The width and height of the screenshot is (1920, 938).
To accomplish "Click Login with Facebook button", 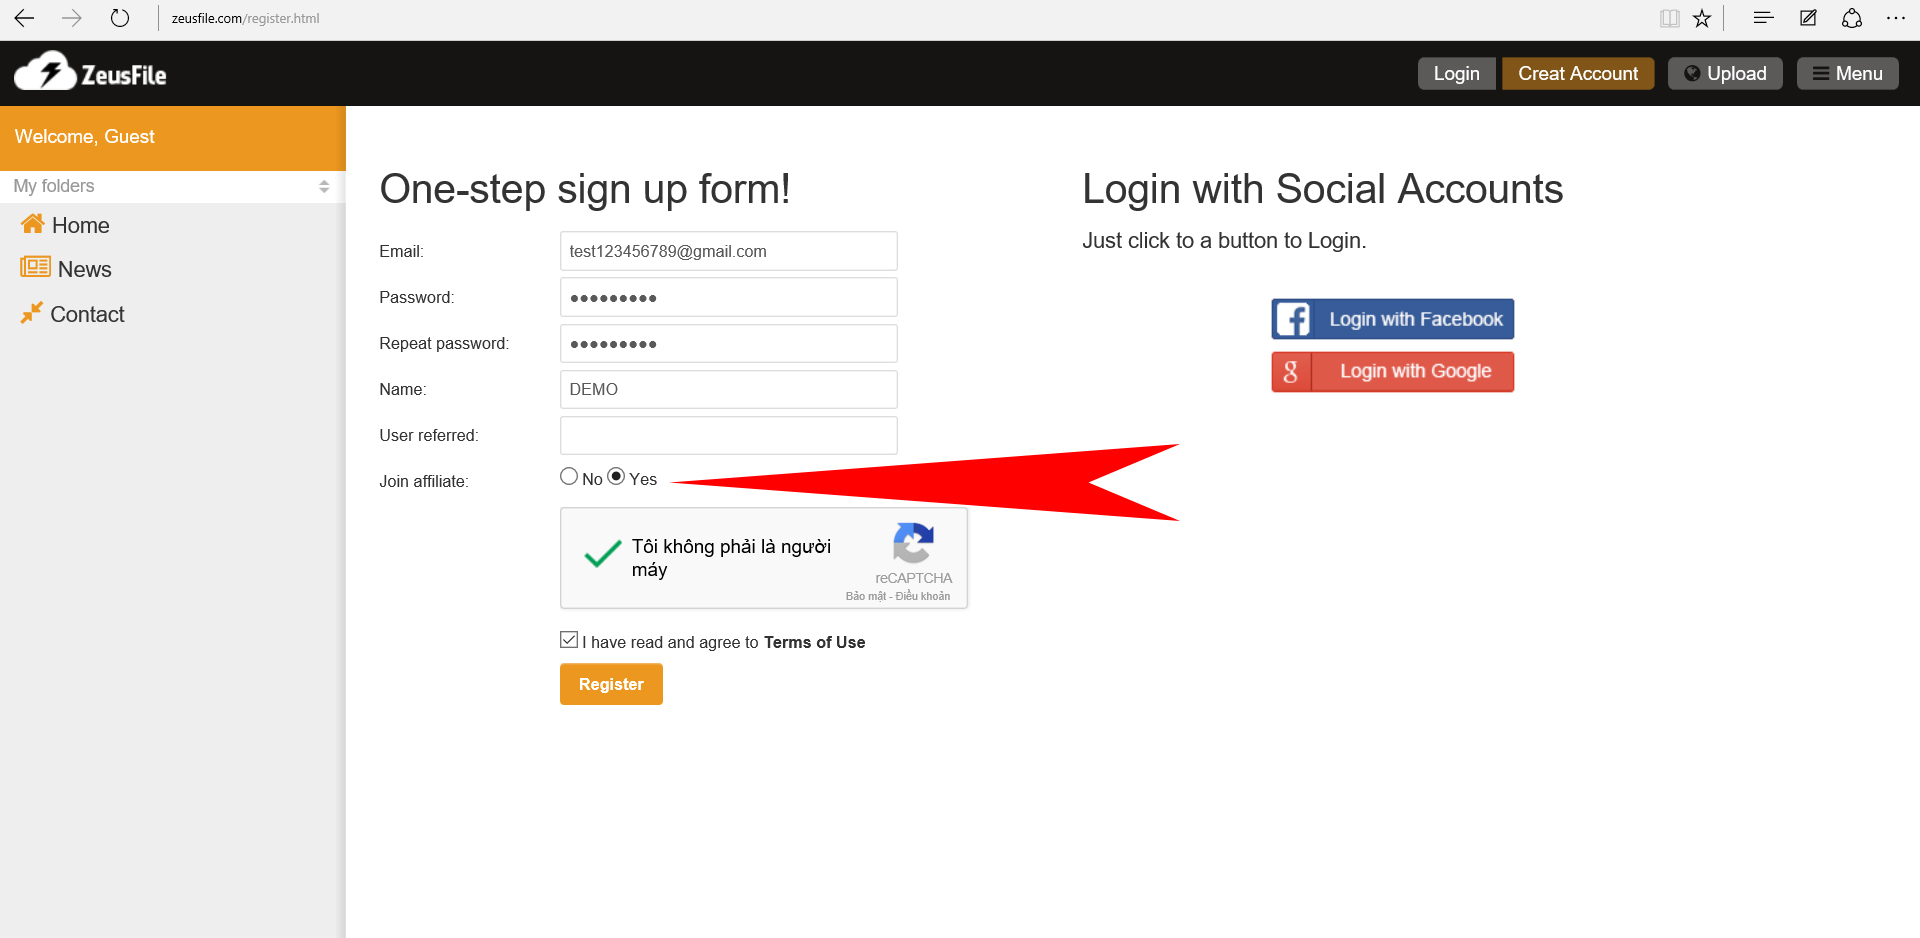I will [1392, 319].
